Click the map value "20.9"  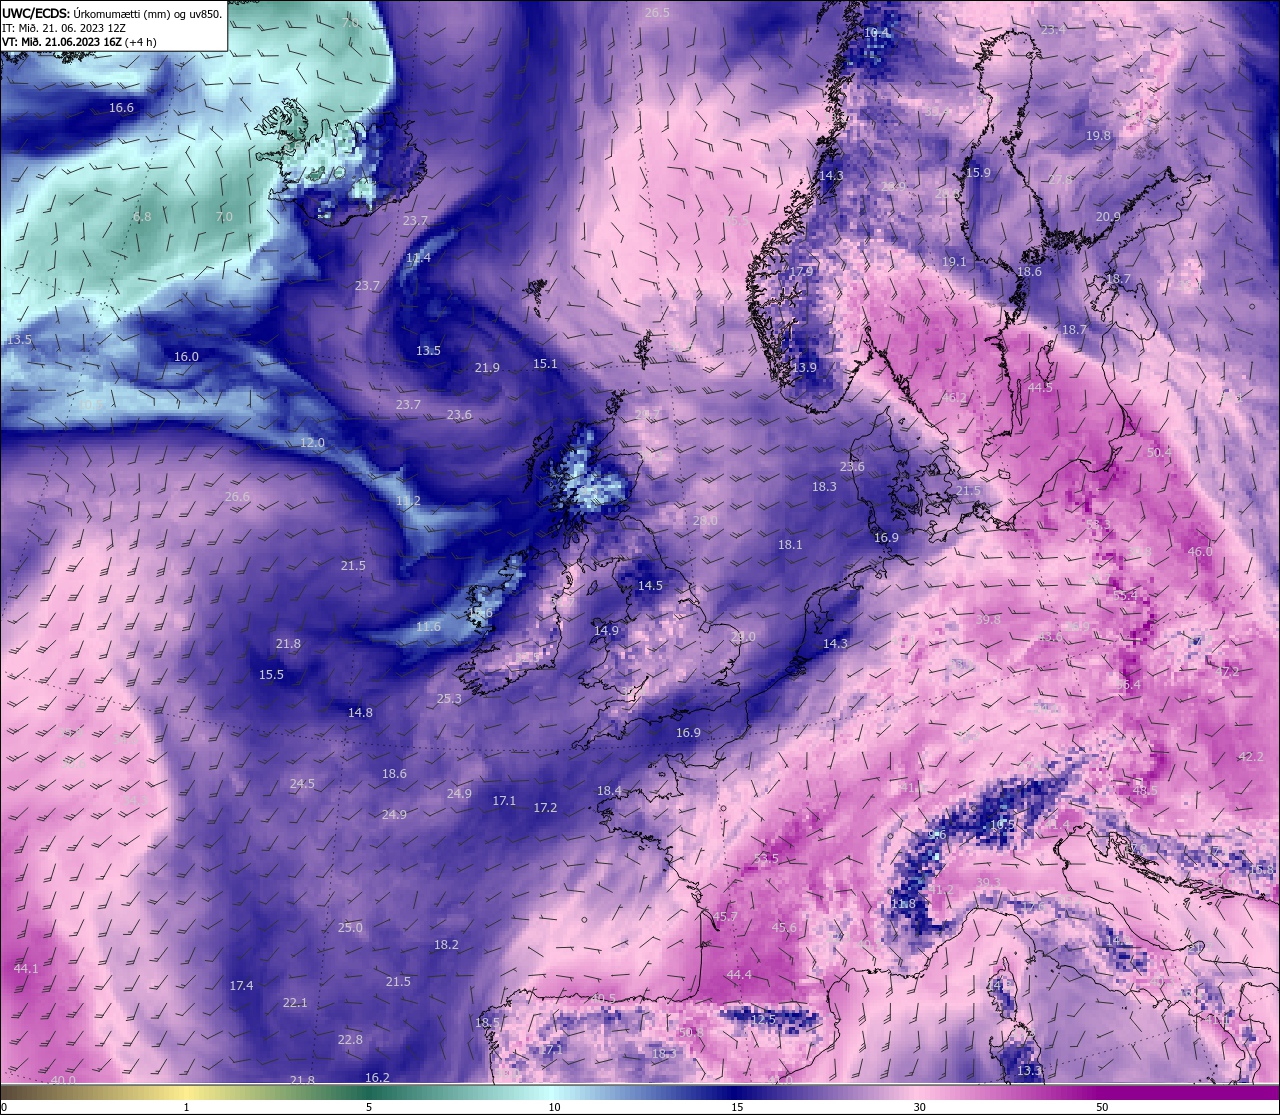1108,217
